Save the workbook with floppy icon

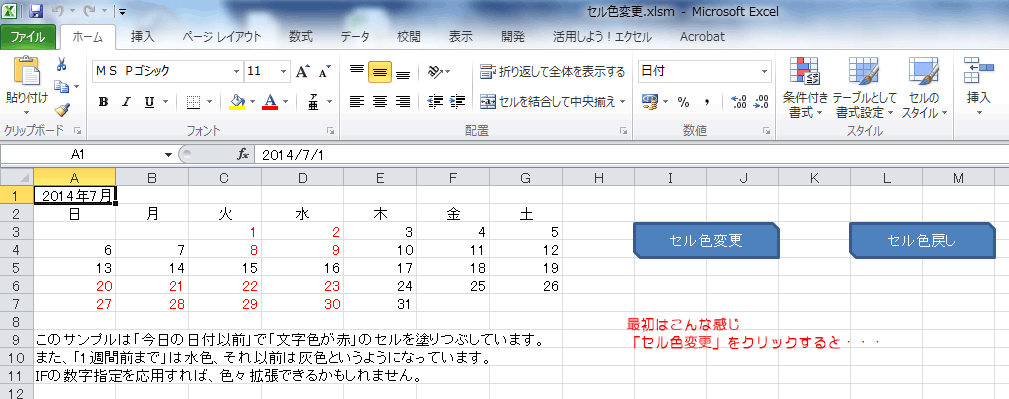(x=36, y=10)
